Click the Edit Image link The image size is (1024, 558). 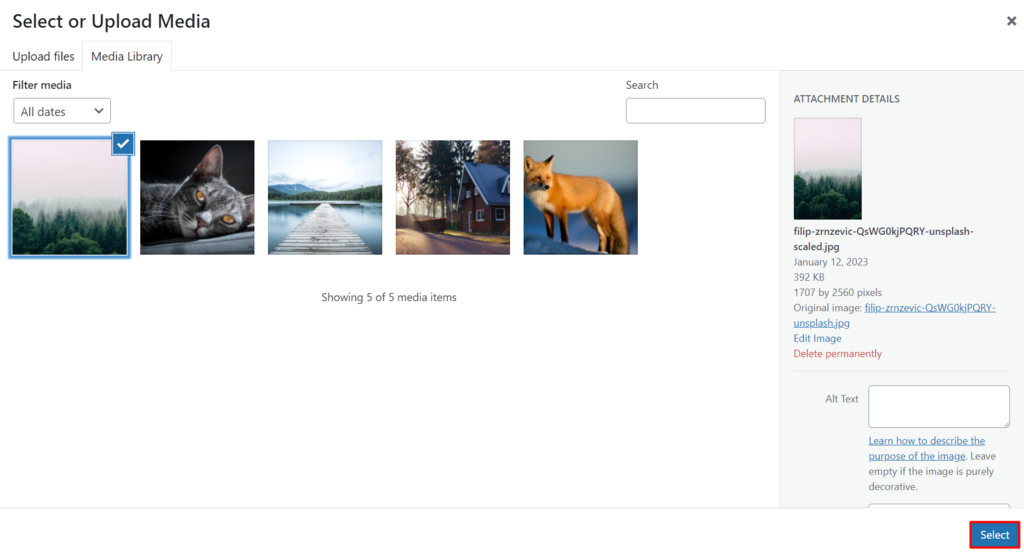pyautogui.click(x=817, y=338)
